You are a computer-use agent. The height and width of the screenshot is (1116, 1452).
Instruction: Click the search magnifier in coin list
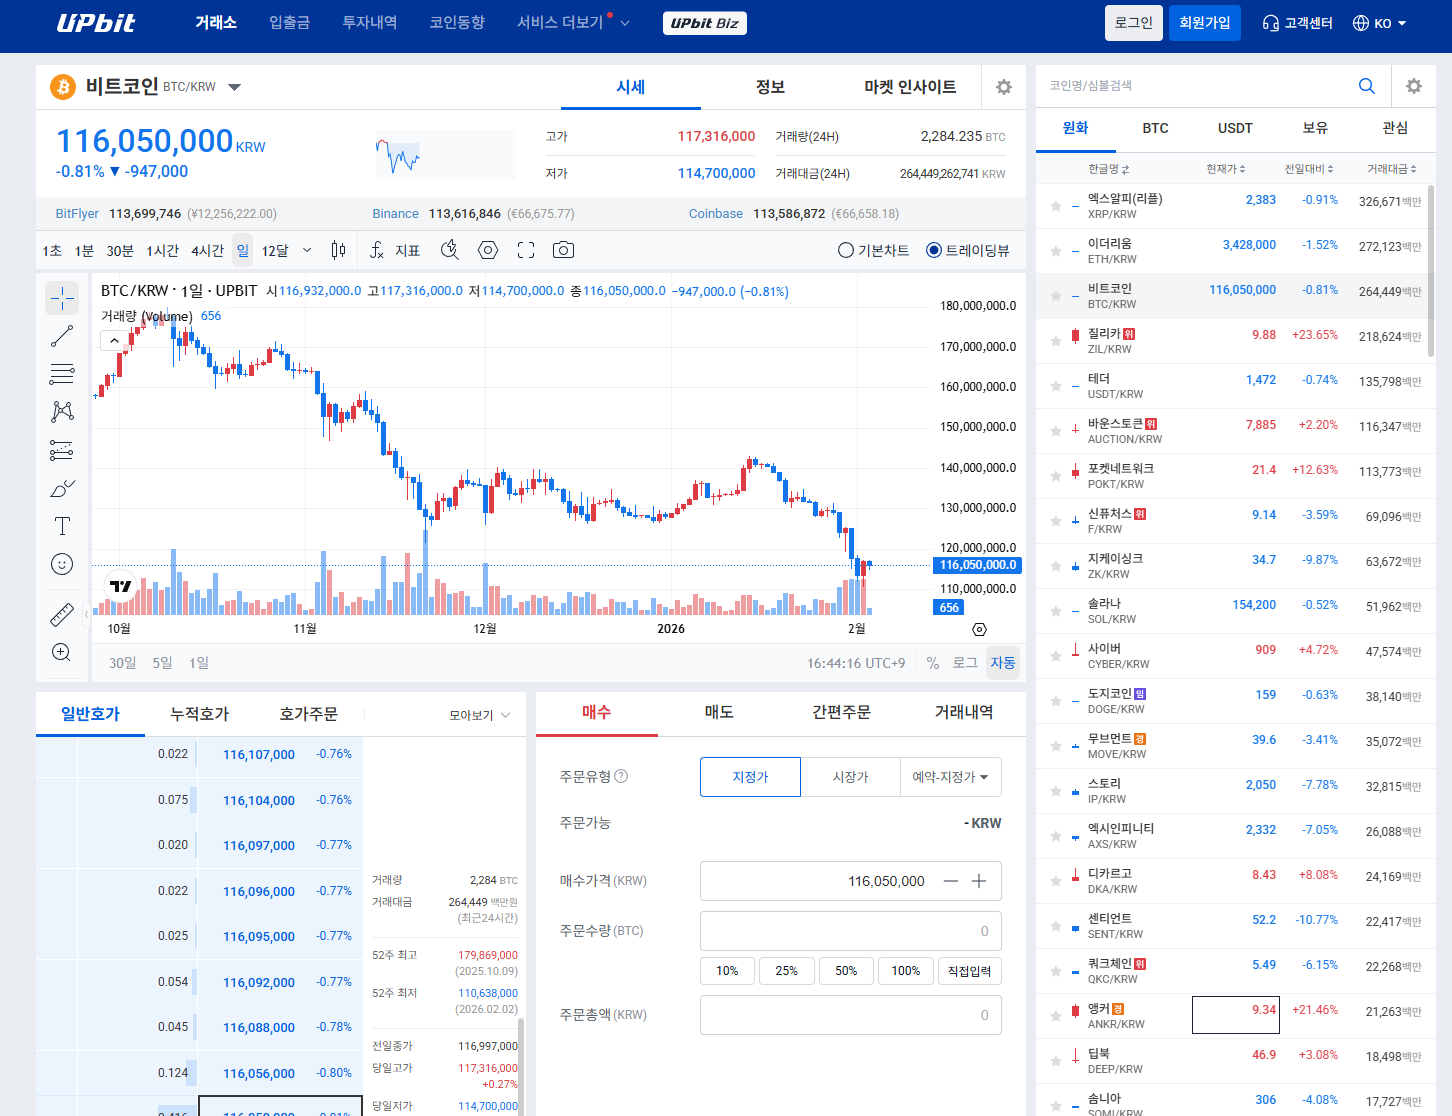1367,86
